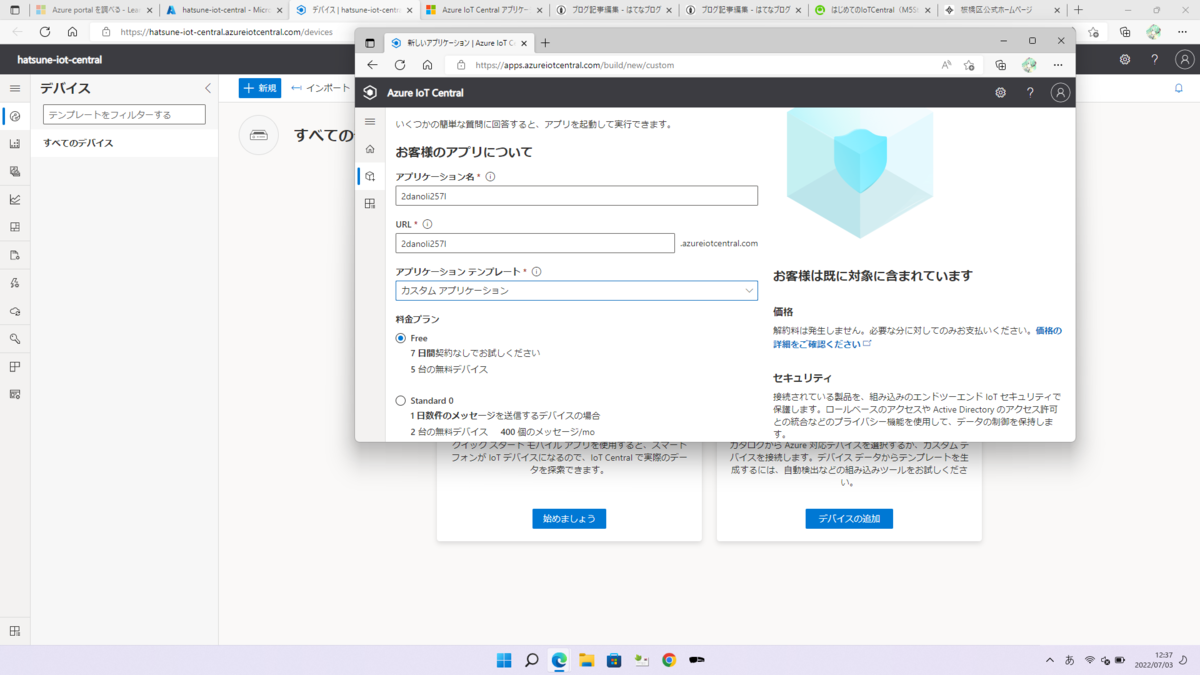Open アプリケーション テンプレート dropdown
Image resolution: width=1200 pixels, height=675 pixels.
[x=577, y=291]
